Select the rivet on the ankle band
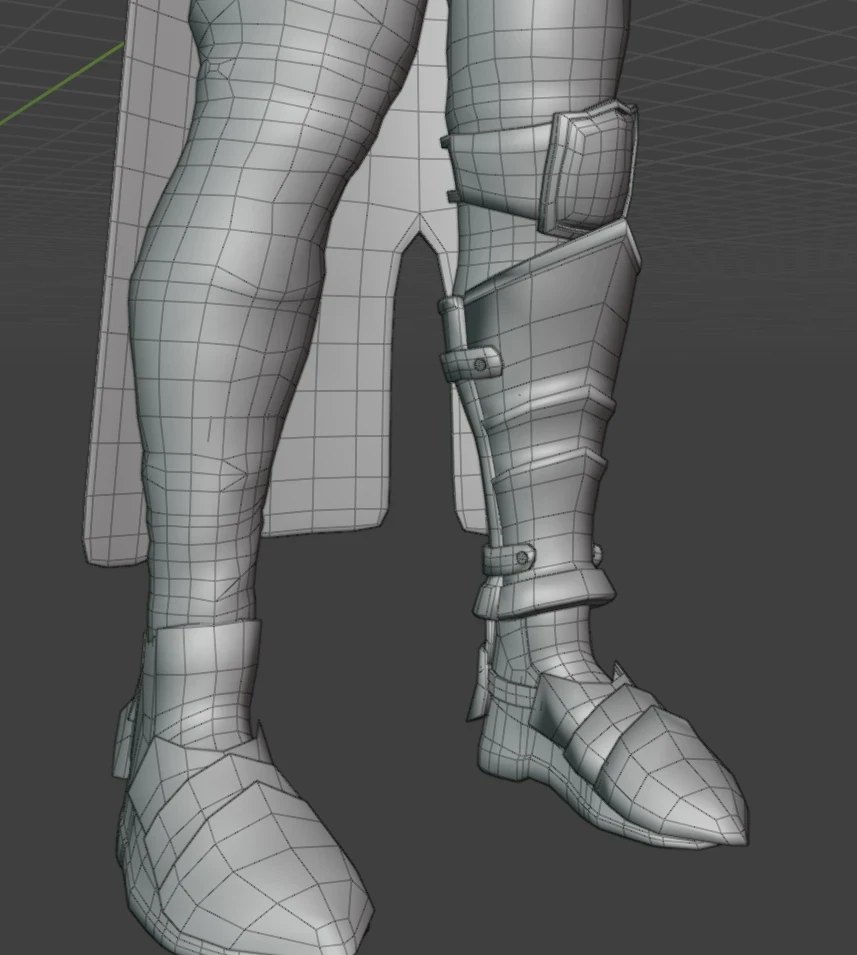The image size is (857, 955). 524,556
